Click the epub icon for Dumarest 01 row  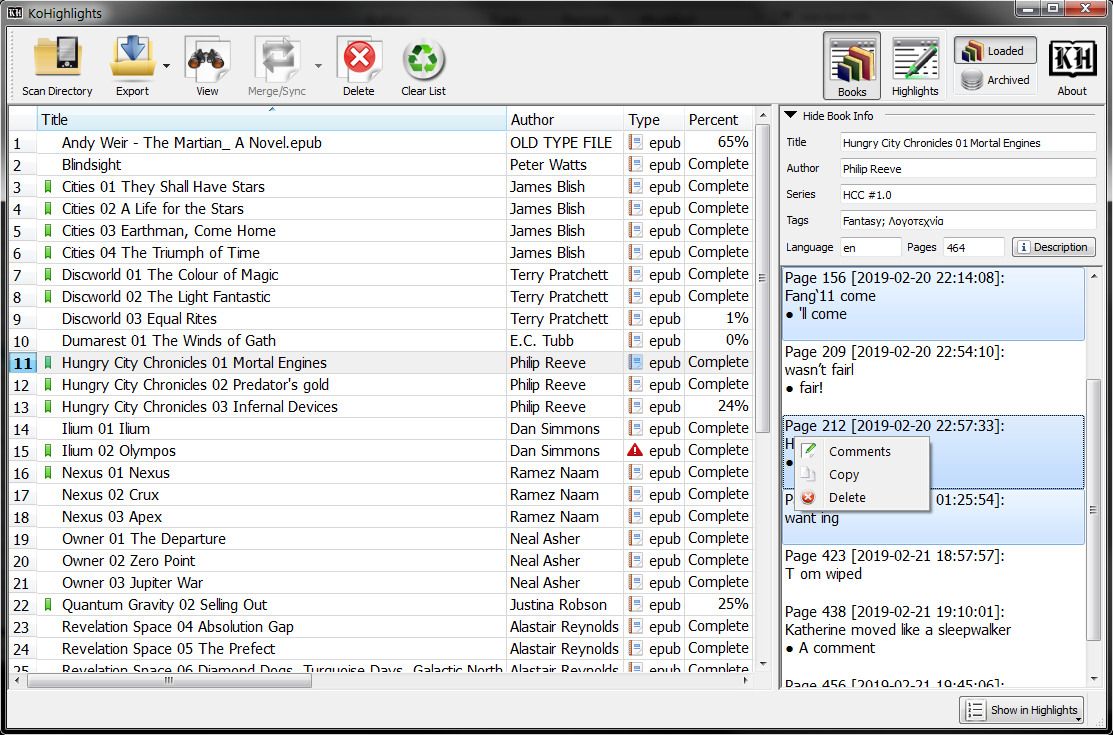click(635, 340)
